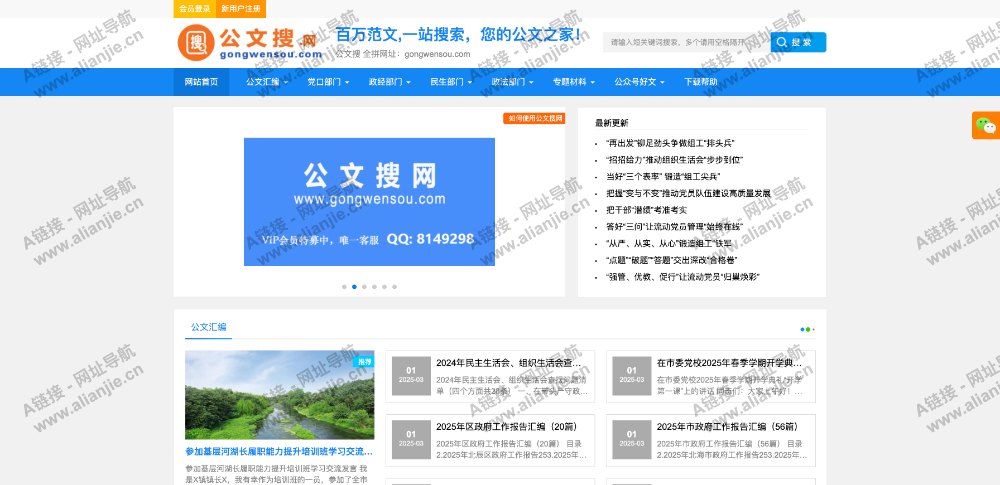
Task: Open 2025年市政府工作报告汇编（56篇）
Action: 727,427
